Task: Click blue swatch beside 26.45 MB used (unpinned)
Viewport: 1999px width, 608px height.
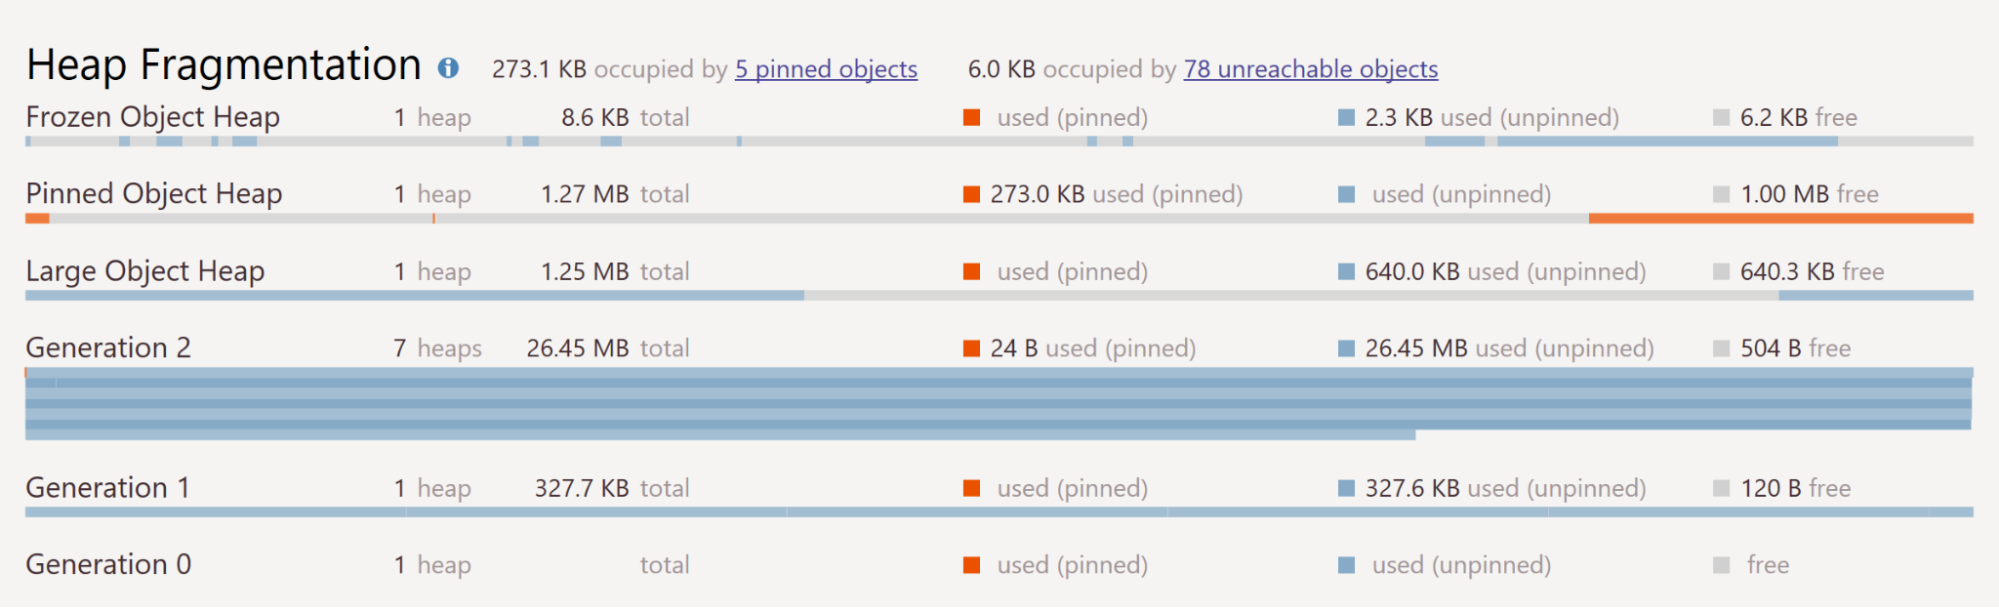Action: coord(1346,348)
